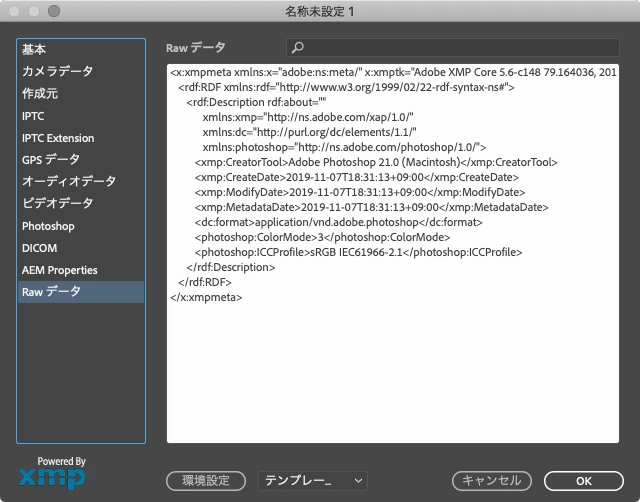Click the xmlns:xmp namespace line
This screenshot has height=502, width=640.
[308, 118]
